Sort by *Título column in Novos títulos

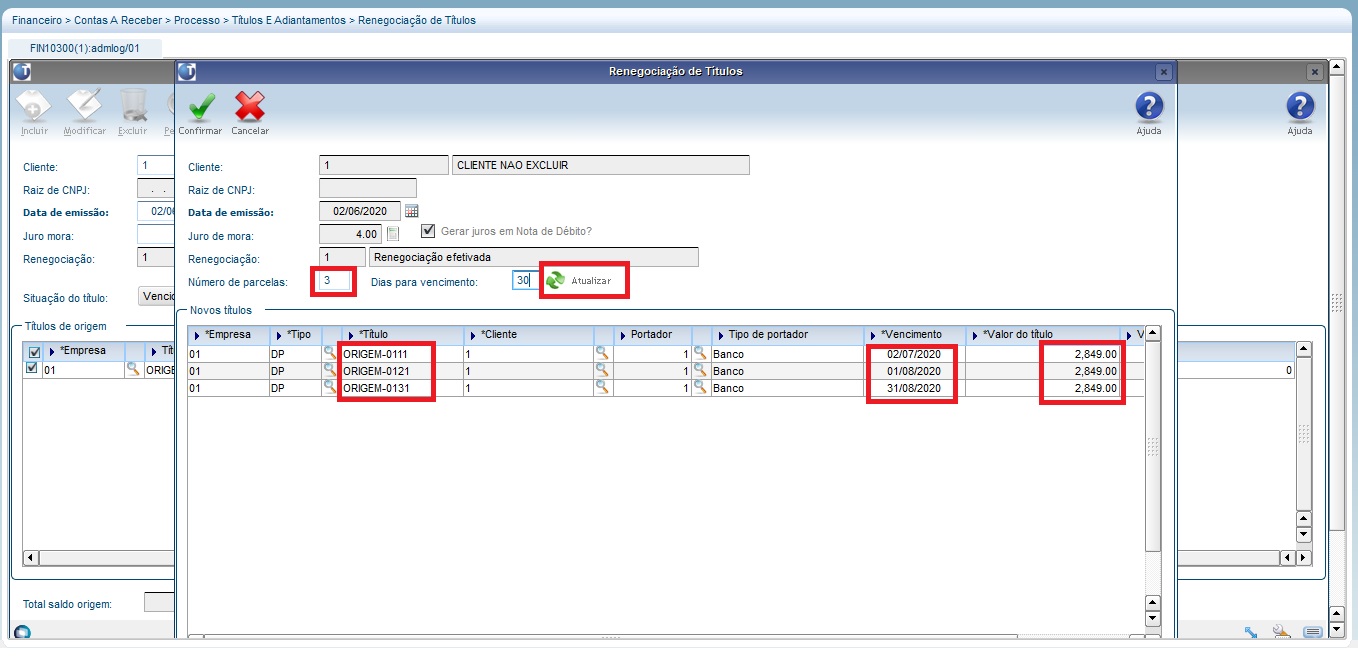coord(402,334)
